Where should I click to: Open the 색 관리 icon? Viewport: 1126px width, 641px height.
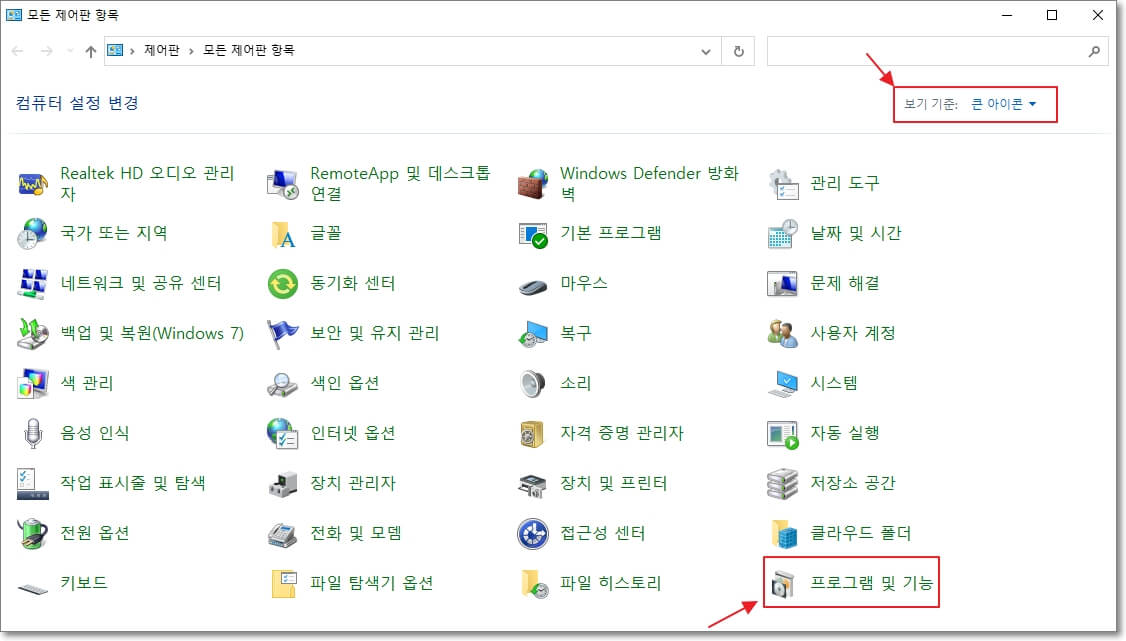[x=33, y=383]
